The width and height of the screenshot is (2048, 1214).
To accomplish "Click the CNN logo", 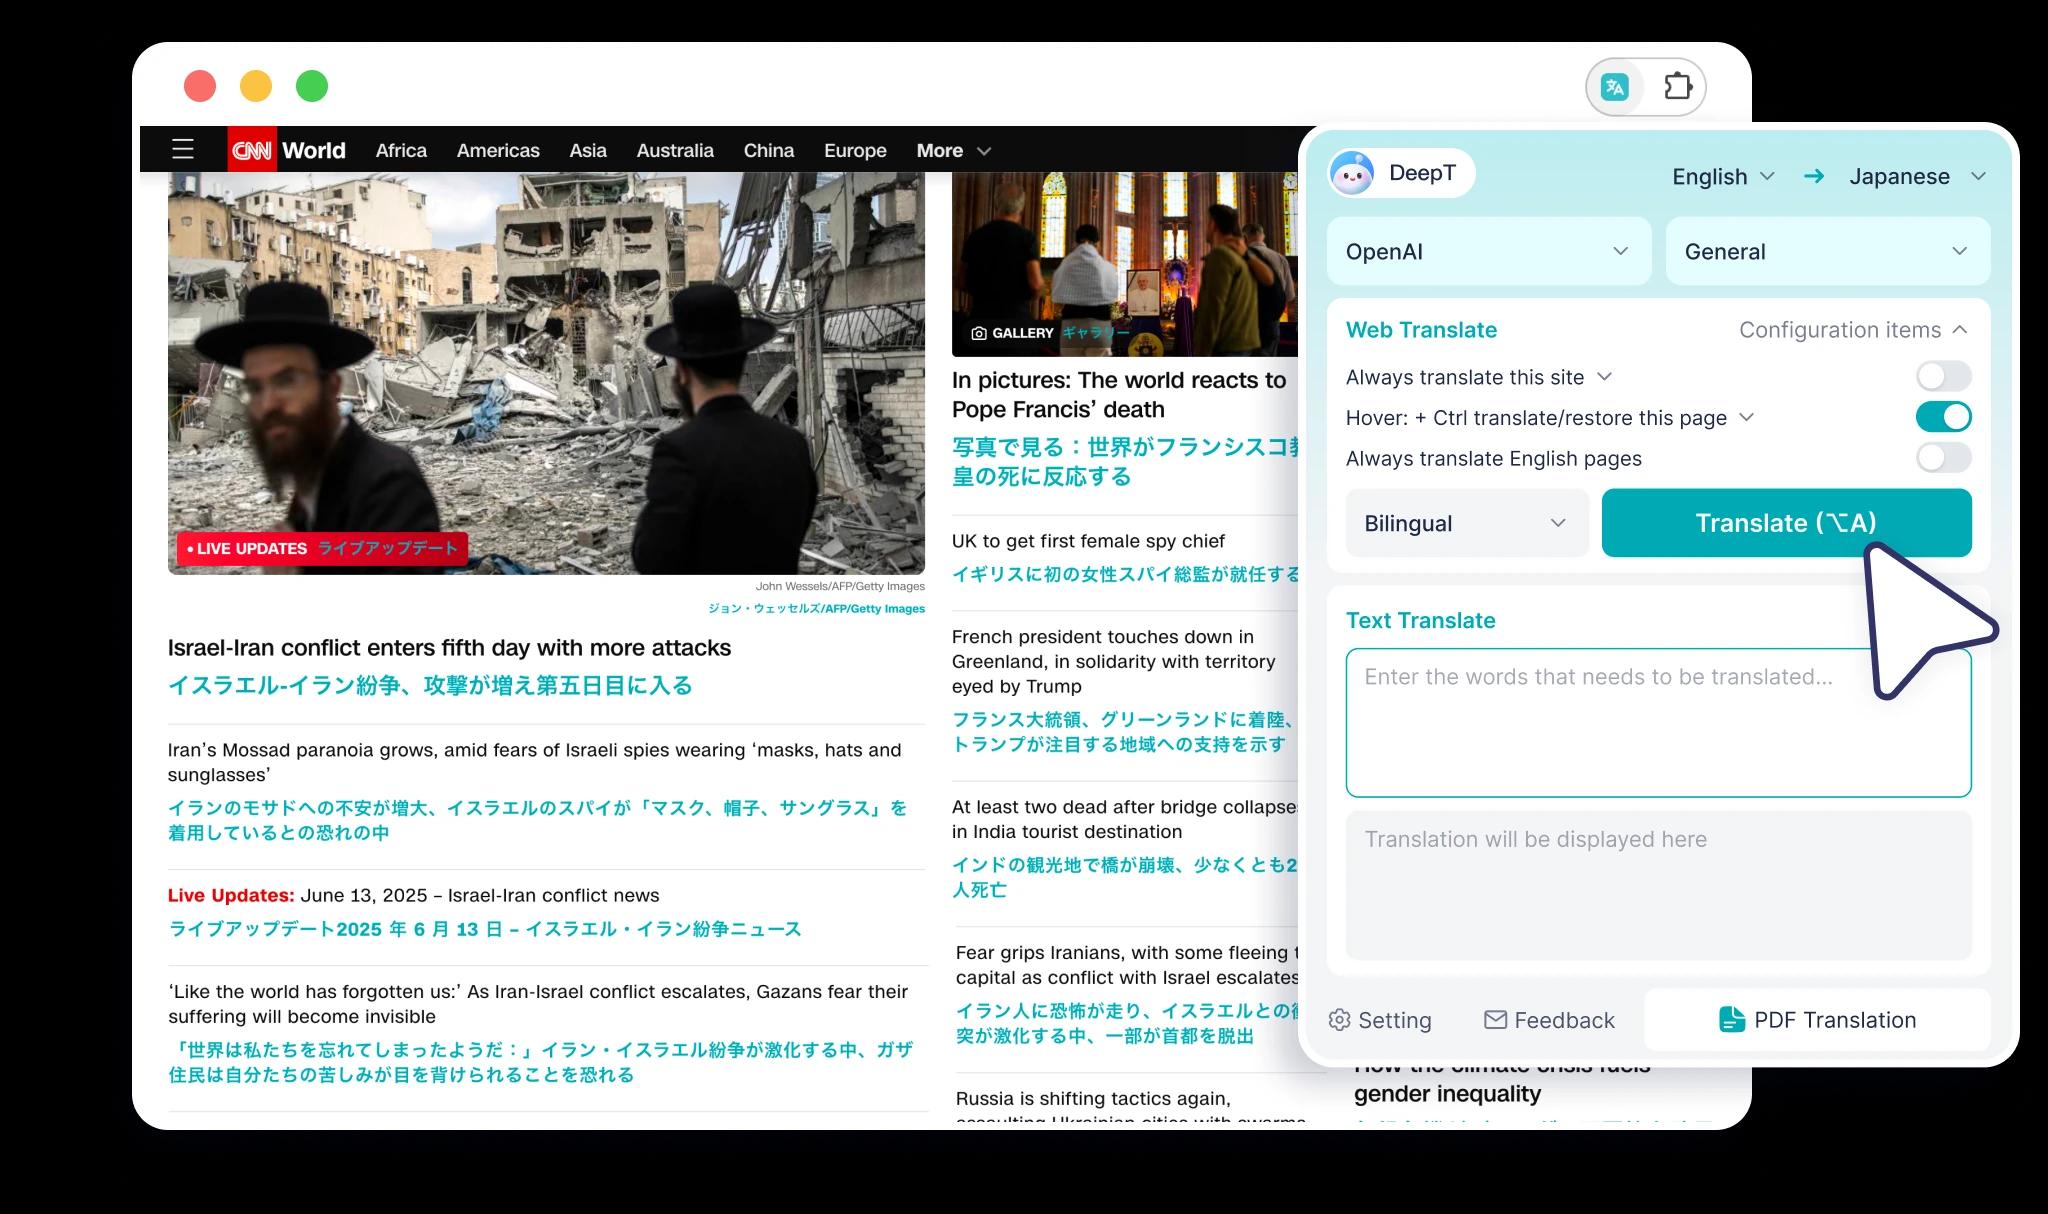I will coord(251,150).
